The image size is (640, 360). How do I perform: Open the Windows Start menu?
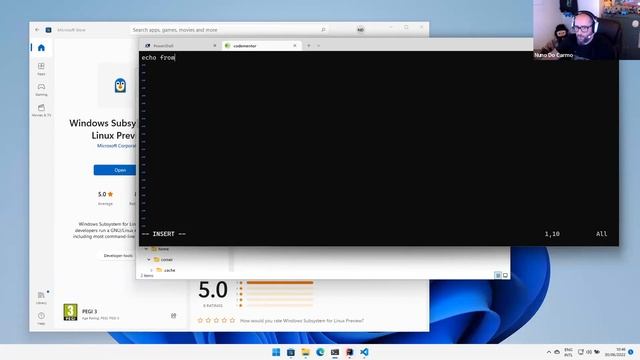tap(276, 352)
